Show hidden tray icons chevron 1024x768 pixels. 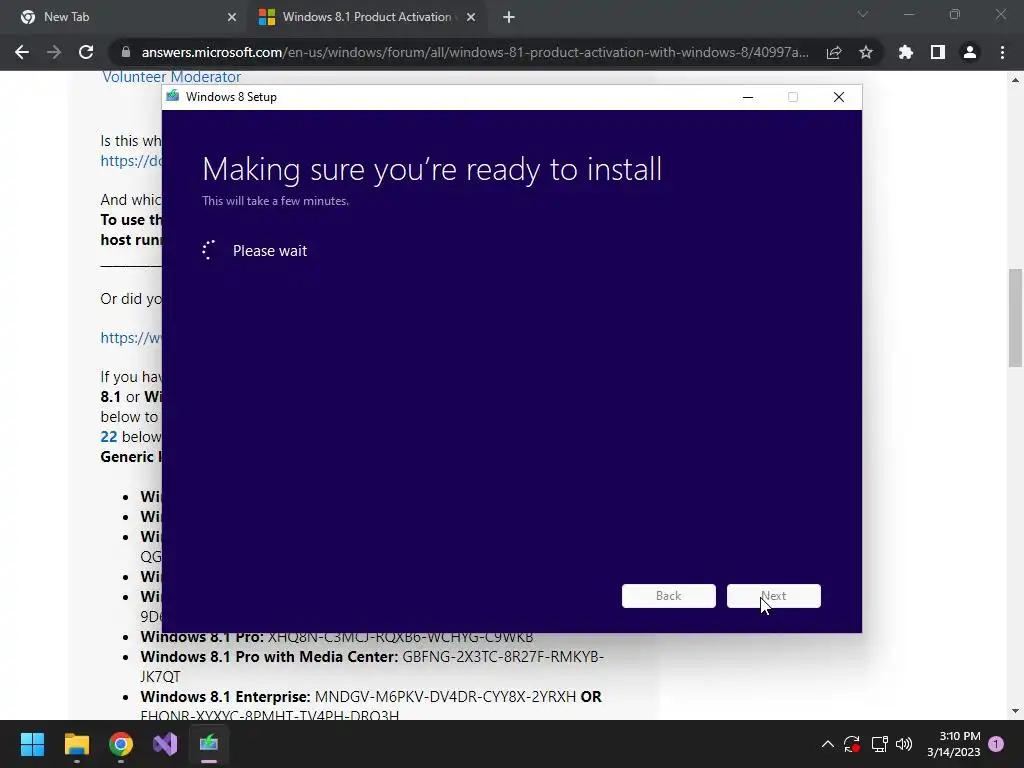pyautogui.click(x=827, y=744)
